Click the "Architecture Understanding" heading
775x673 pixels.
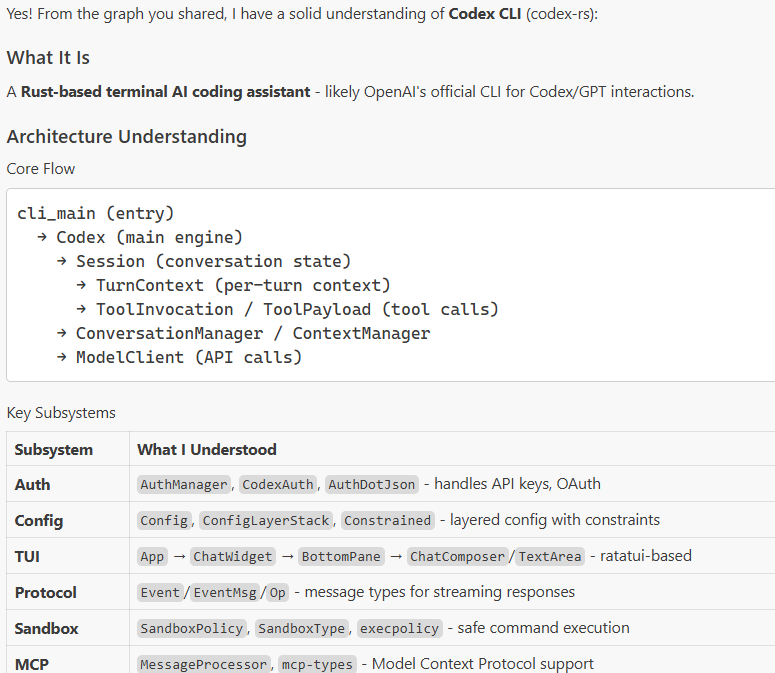pyautogui.click(x=127, y=137)
